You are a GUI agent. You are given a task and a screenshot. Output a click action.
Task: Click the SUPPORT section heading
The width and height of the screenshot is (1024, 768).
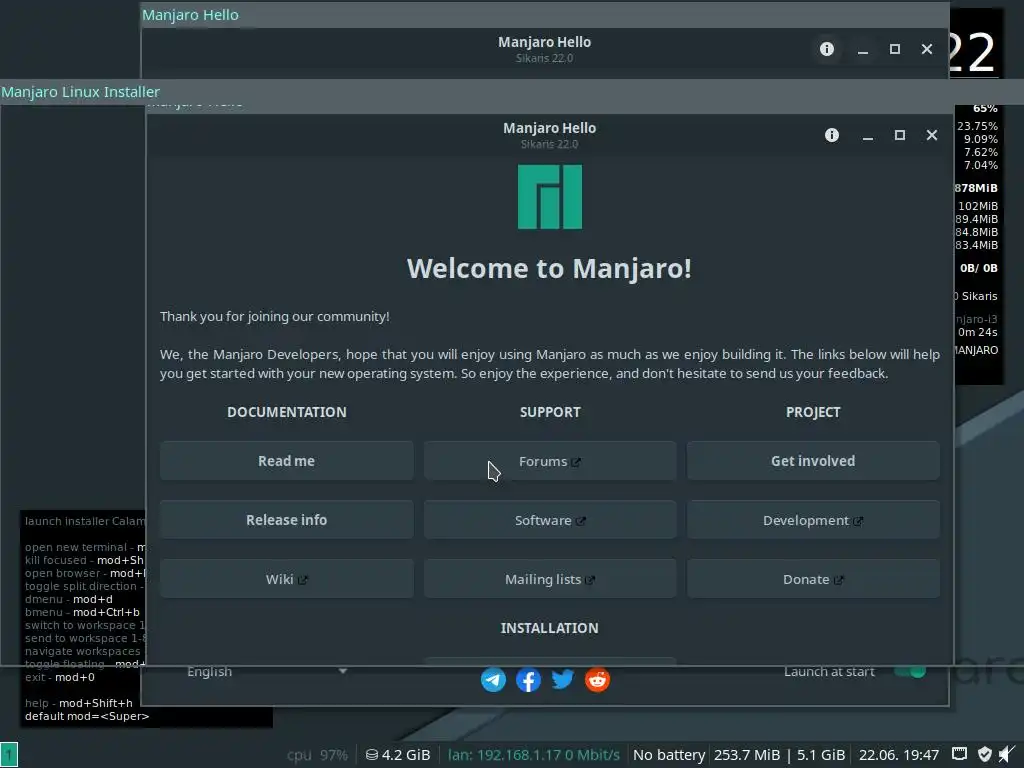(x=550, y=412)
